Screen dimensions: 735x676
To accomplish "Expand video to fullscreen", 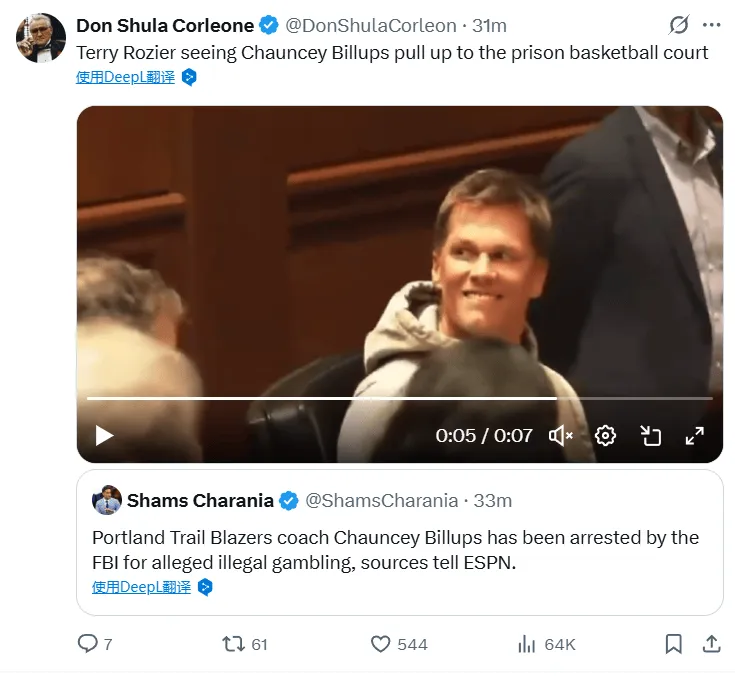I will tap(694, 435).
